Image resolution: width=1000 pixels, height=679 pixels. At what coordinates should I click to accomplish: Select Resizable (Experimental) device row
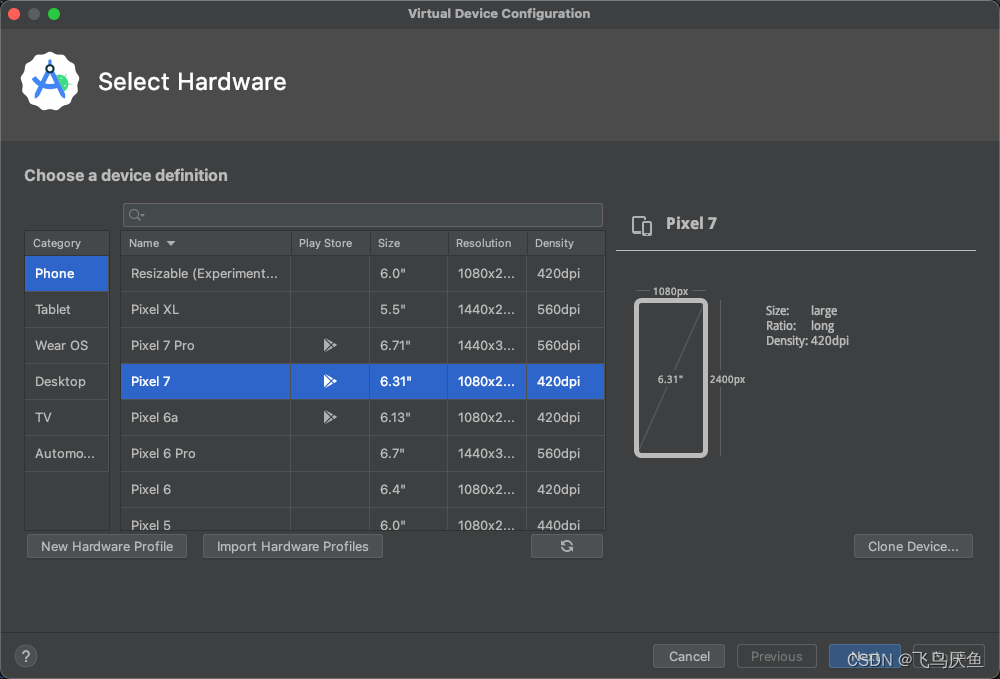(363, 274)
